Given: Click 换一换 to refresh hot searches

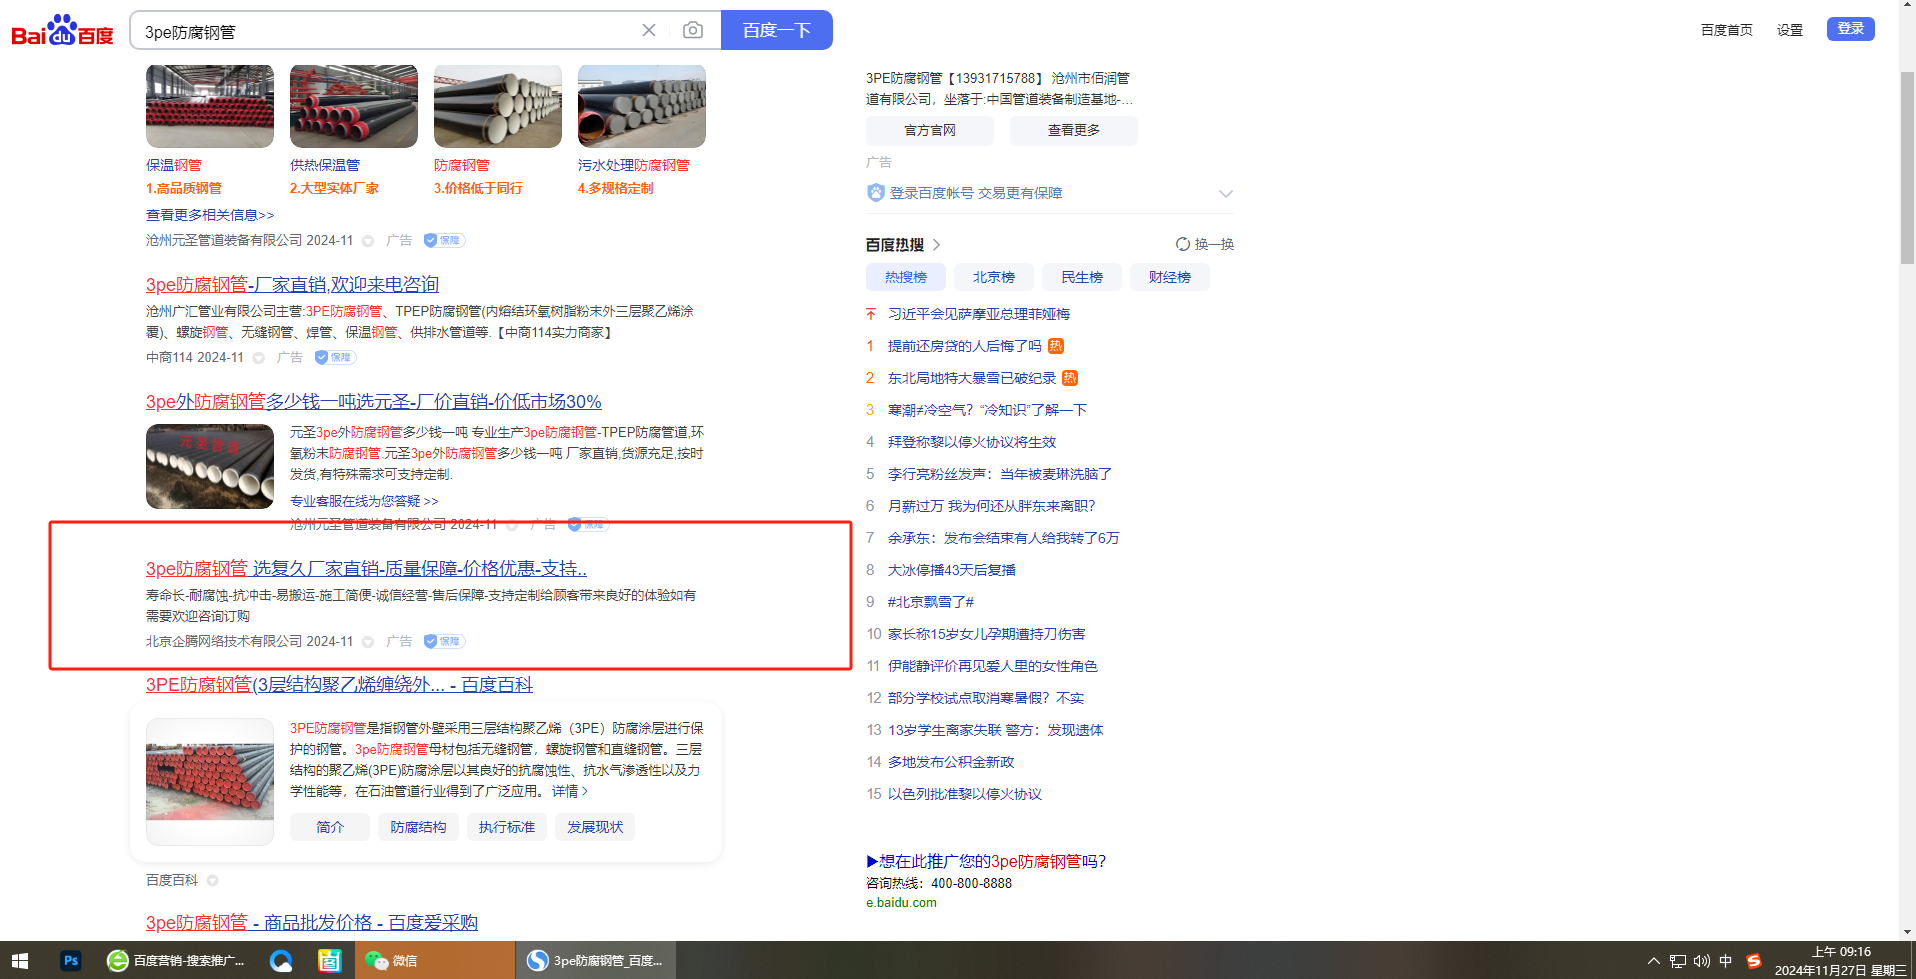Looking at the screenshot, I should click(x=1214, y=244).
